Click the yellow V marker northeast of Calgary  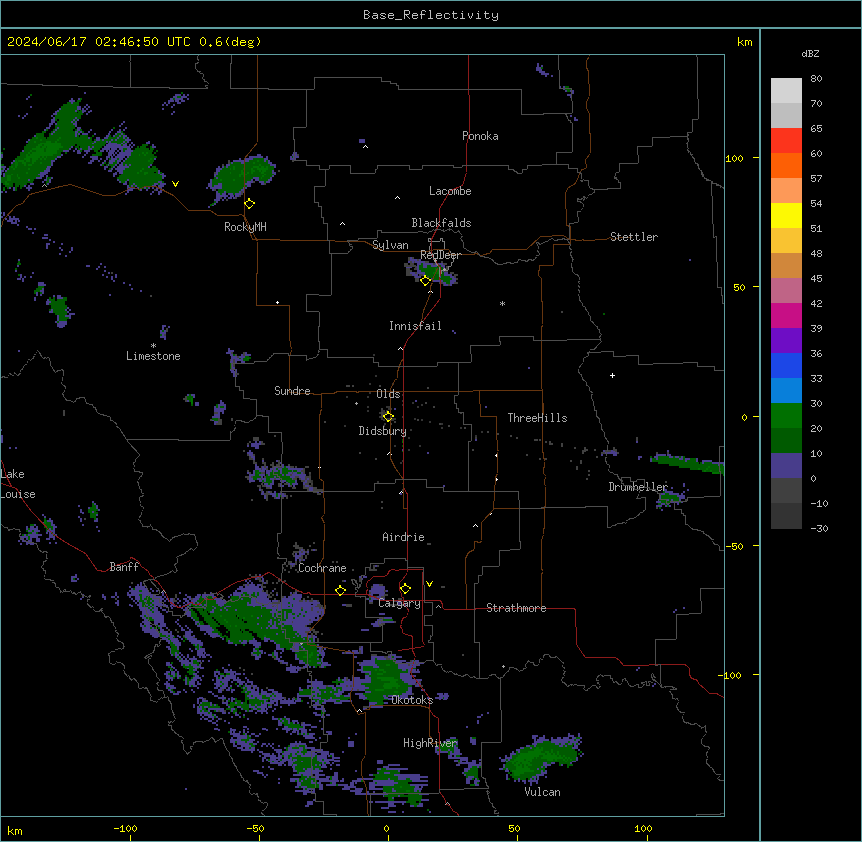pyautogui.click(x=429, y=584)
